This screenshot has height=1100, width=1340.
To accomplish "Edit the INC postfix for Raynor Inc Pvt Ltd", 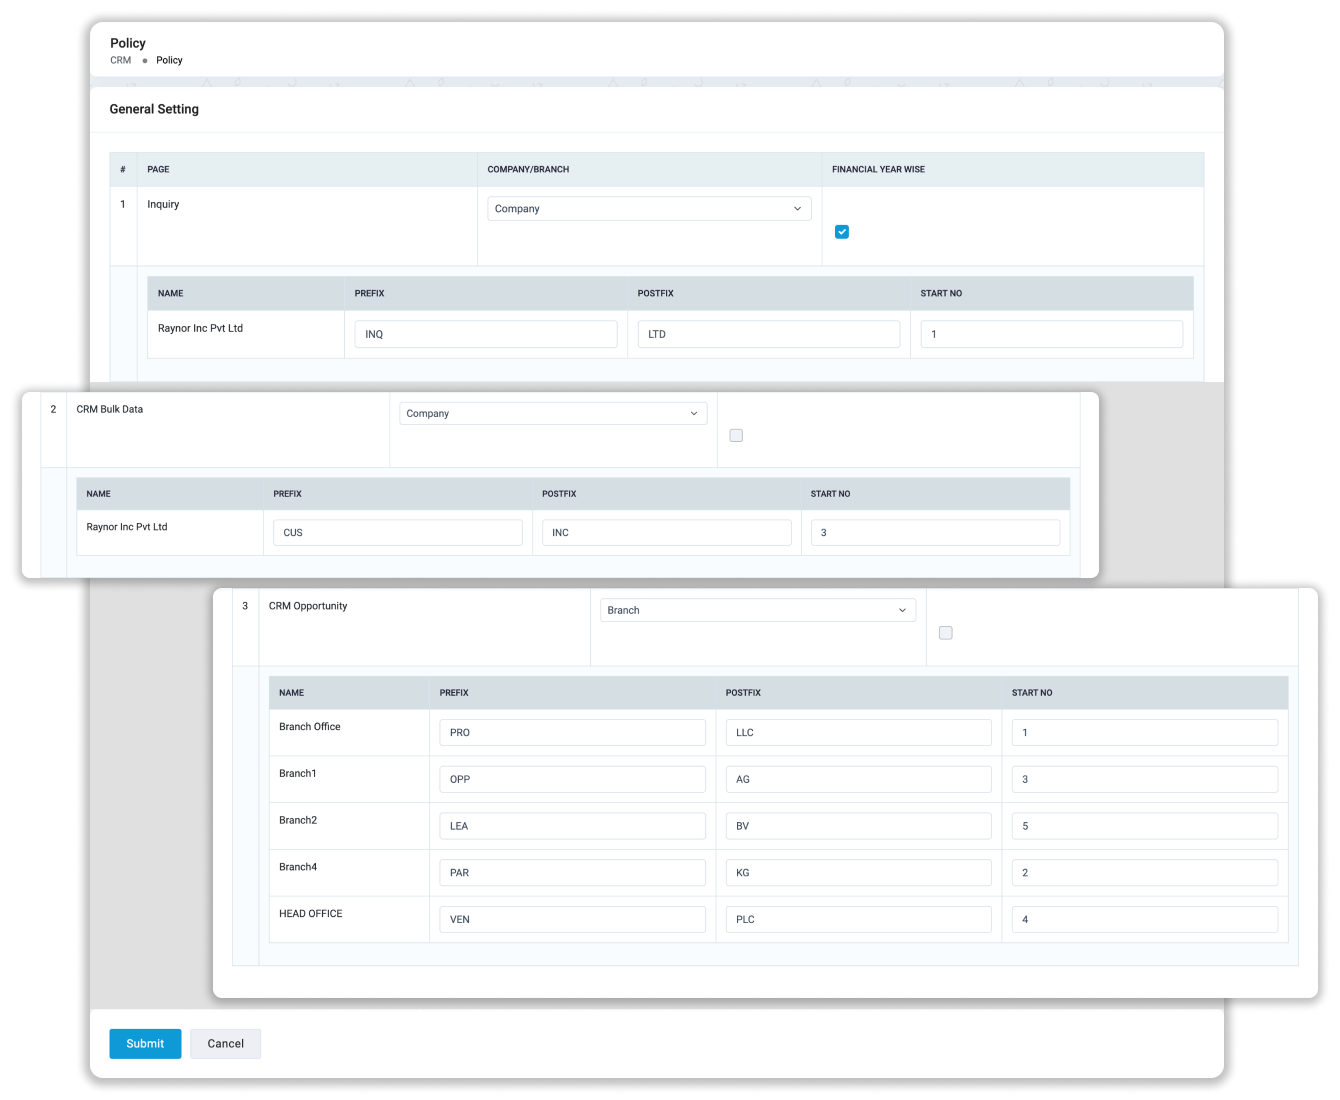I will (x=666, y=532).
